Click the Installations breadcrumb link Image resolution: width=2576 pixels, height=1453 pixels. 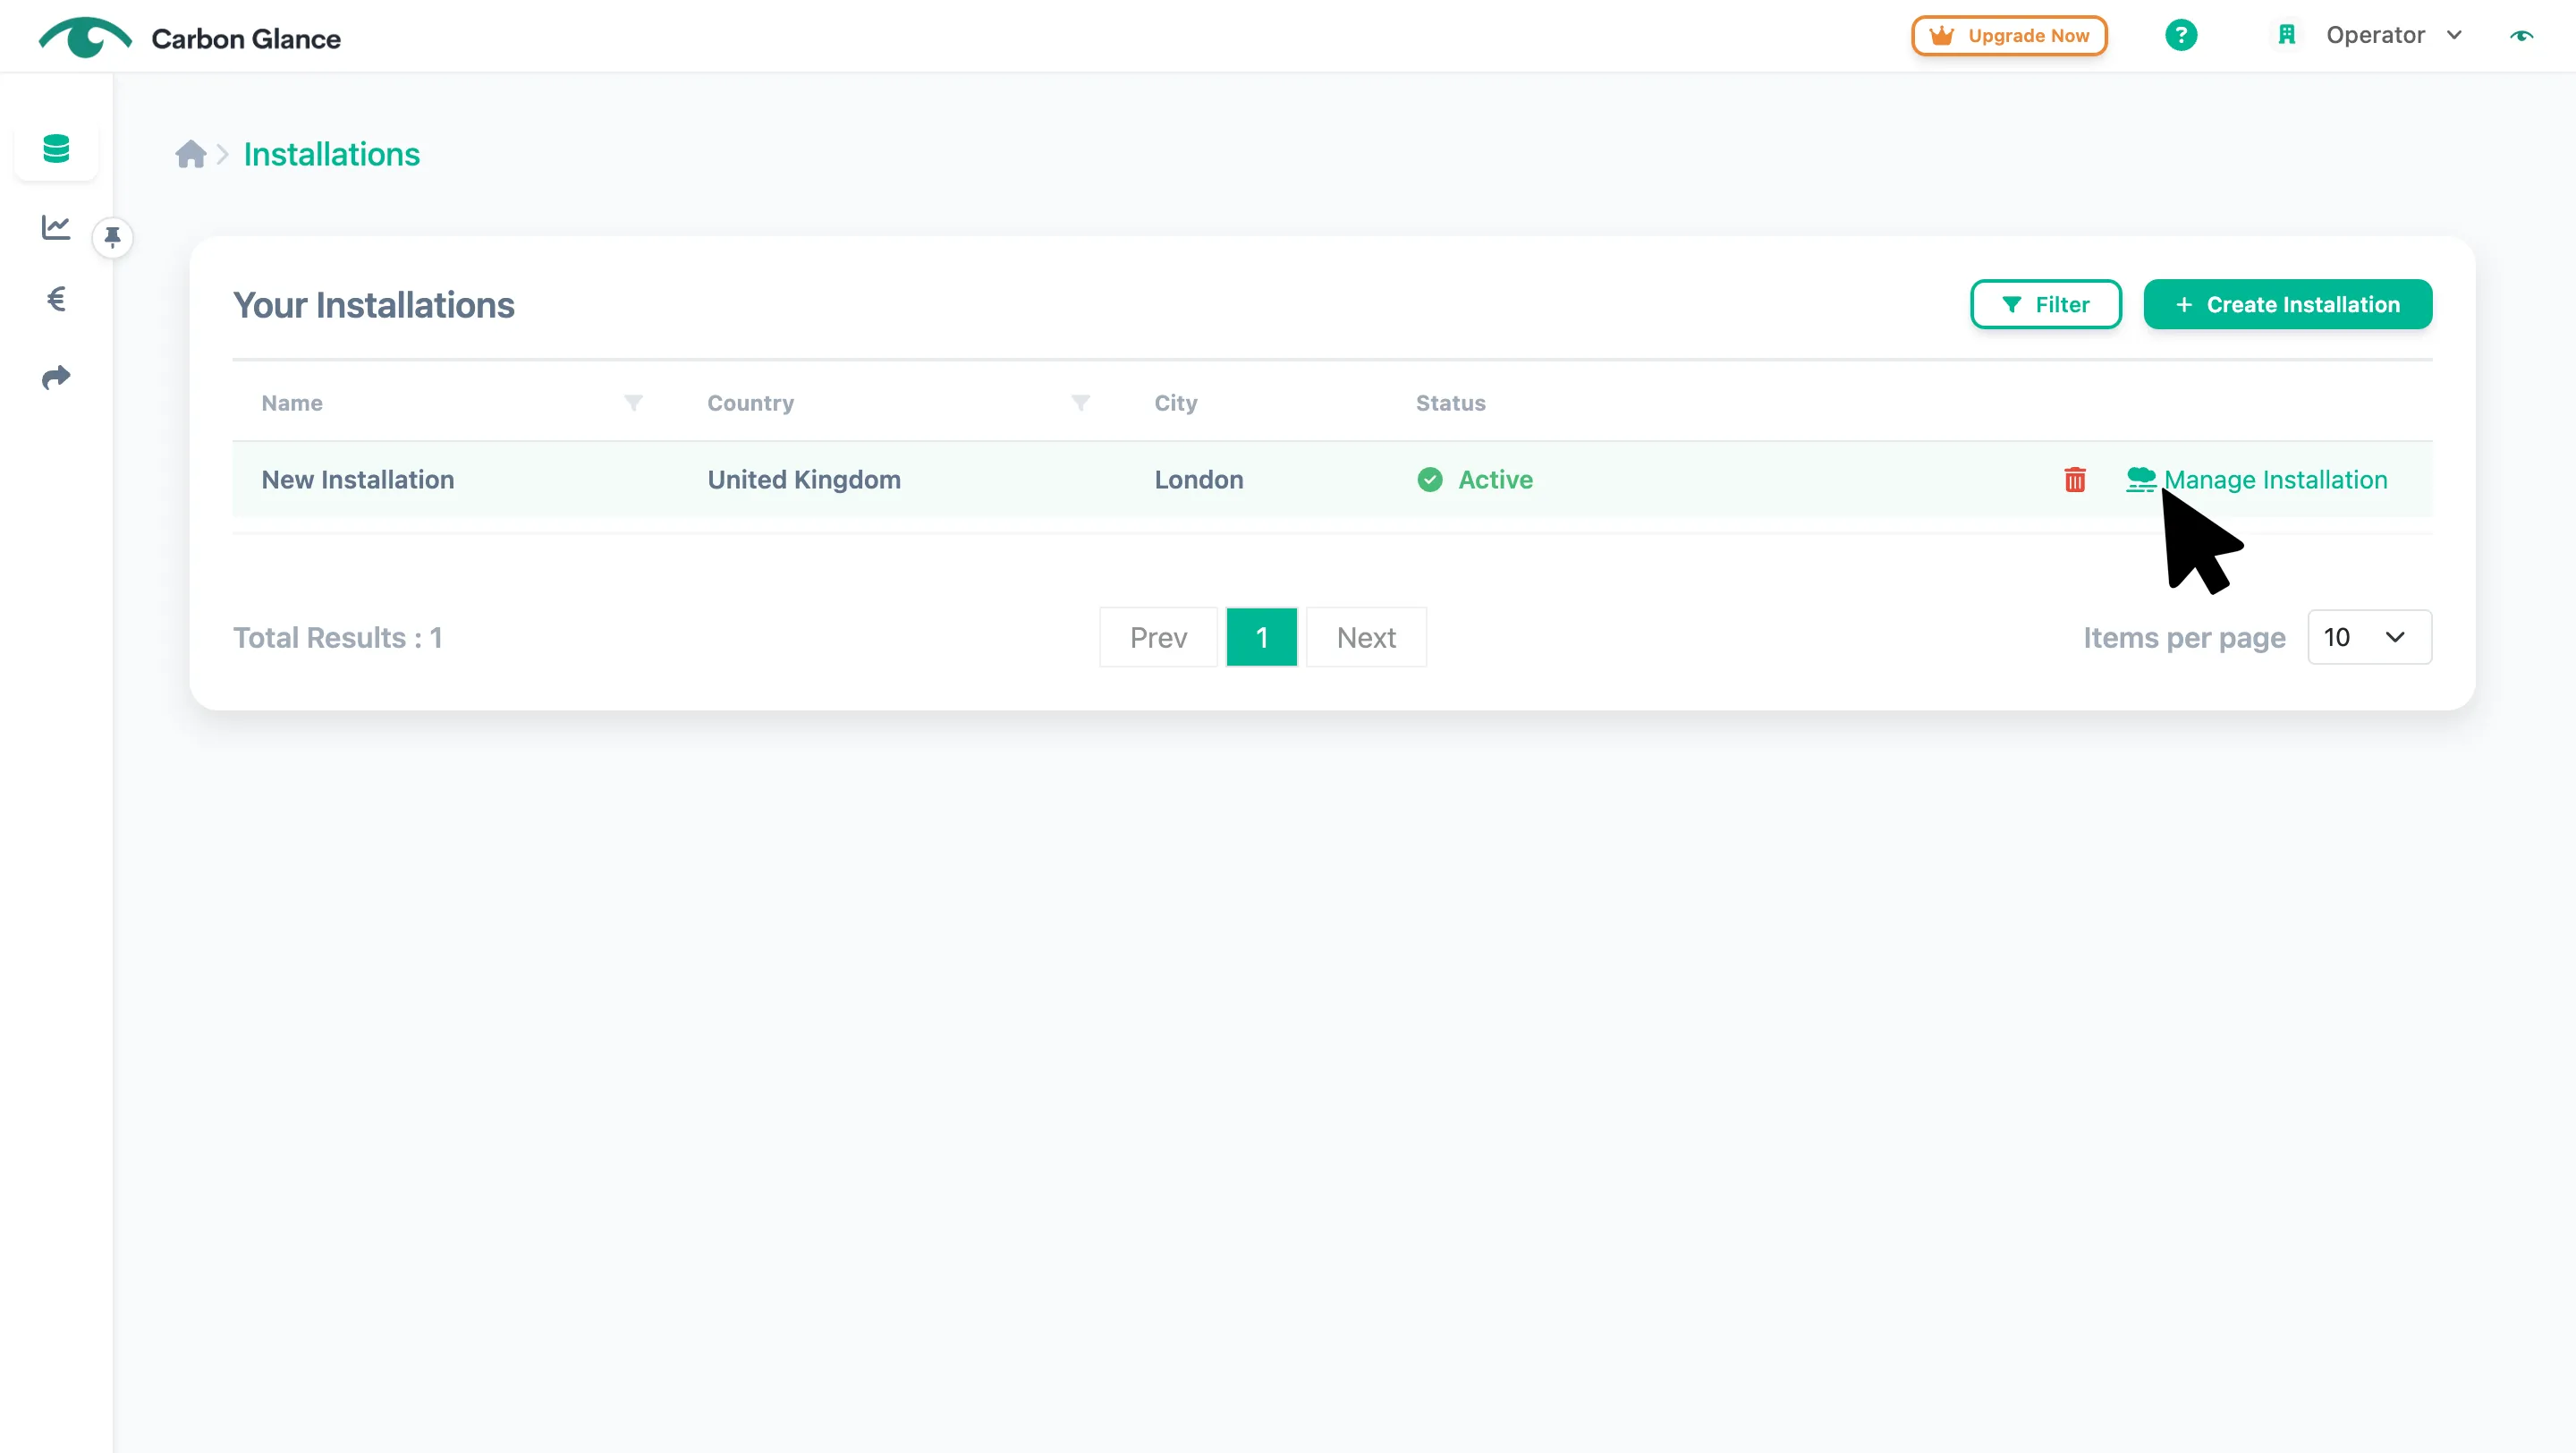tap(331, 154)
